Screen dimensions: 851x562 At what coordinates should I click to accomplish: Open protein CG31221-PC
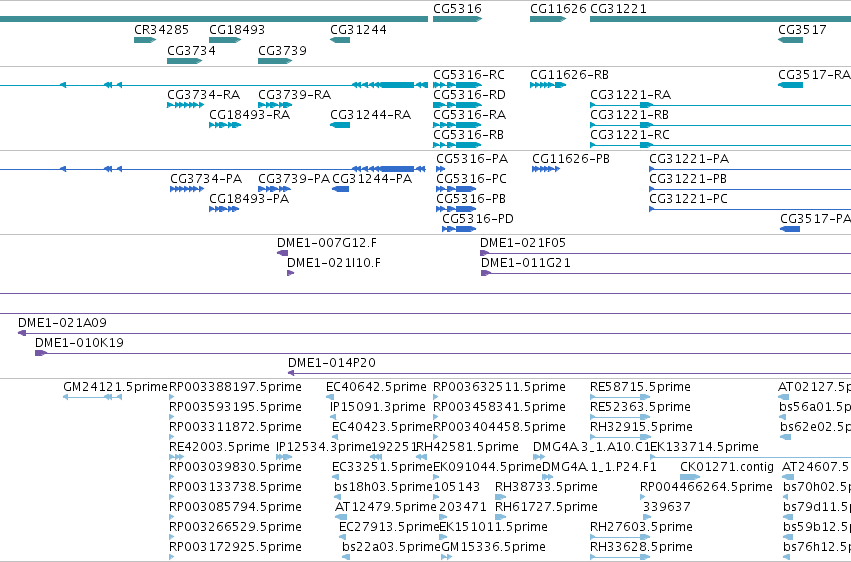pos(750,209)
